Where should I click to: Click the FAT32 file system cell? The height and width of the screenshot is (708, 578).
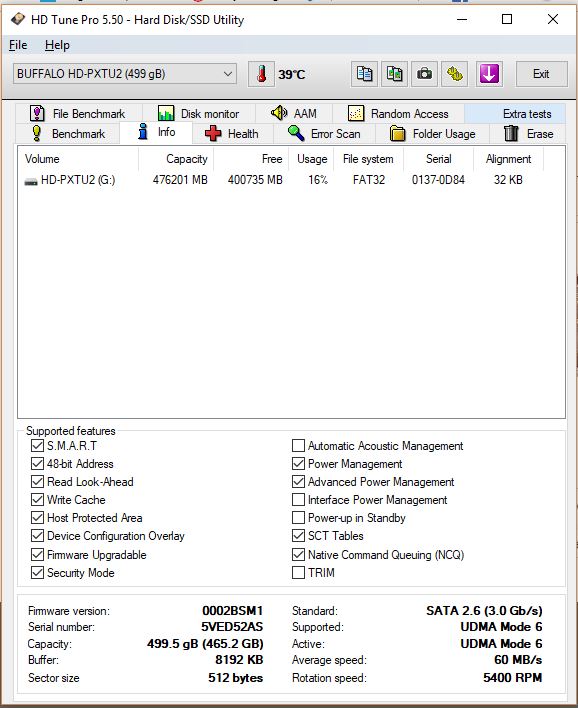(369, 180)
